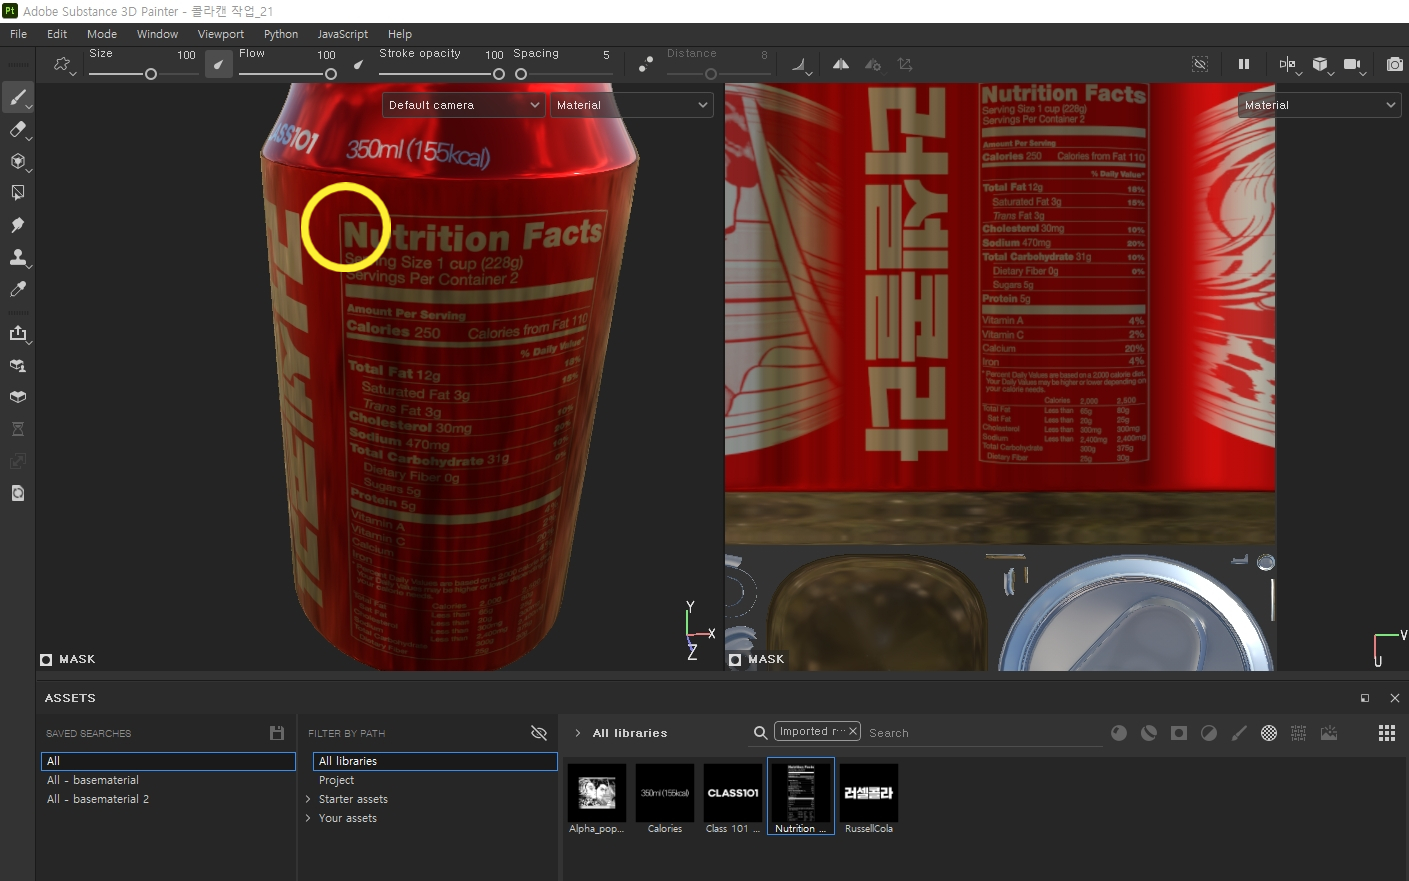The height and width of the screenshot is (881, 1409).
Task: Open the 2D viewport Material dropdown
Action: point(1319,105)
